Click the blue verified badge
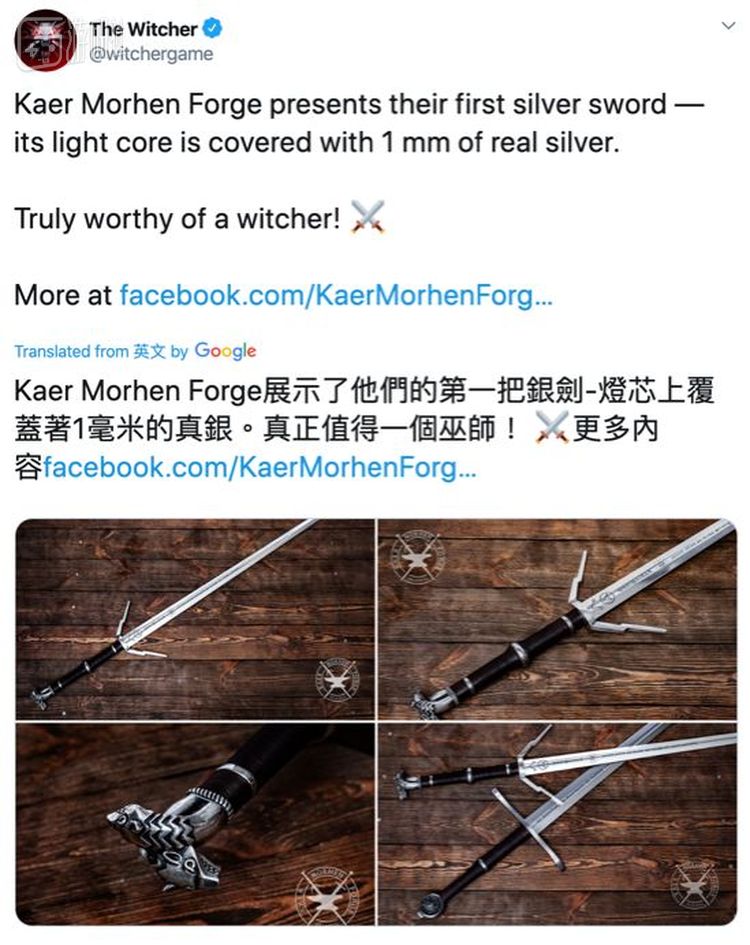The height and width of the screenshot is (945, 750). pos(212,28)
